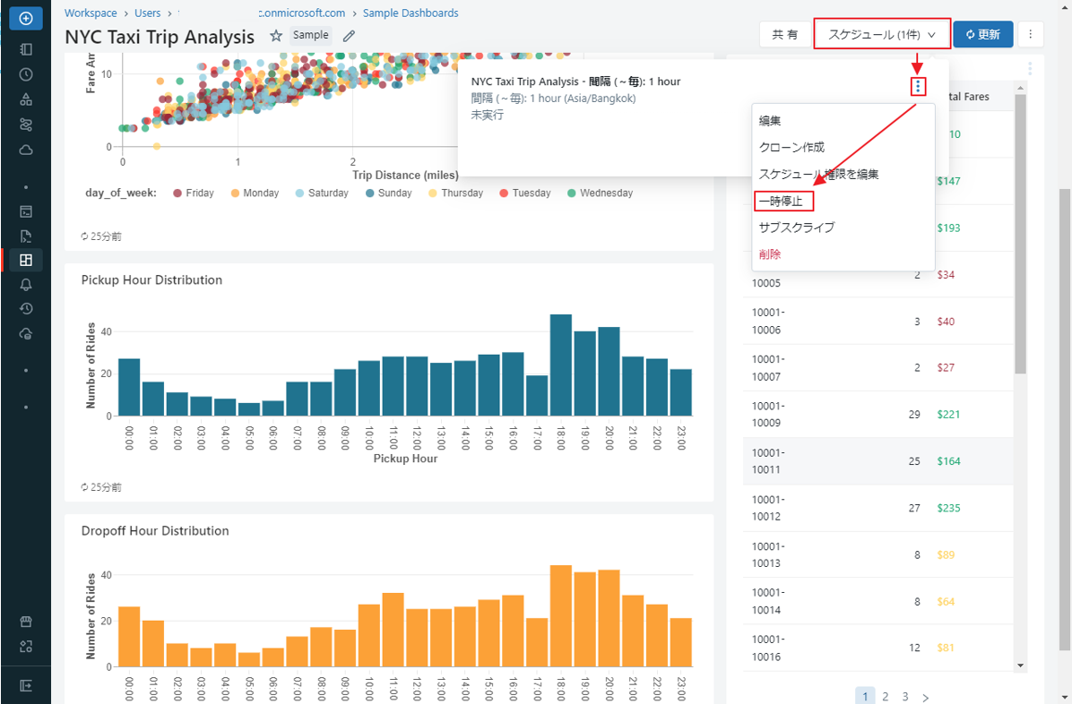Viewport: 1072px width, 704px height.
Task: Open the Dashboards icon in sidebar
Action: [x=26, y=260]
